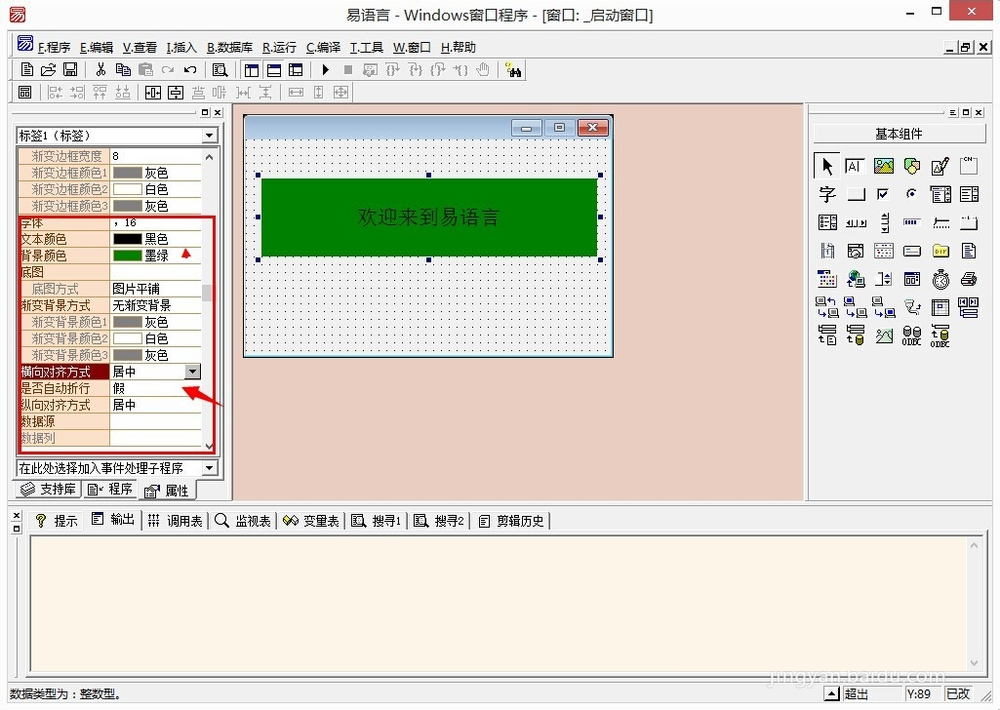Image resolution: width=1000 pixels, height=710 pixels.
Task: Click the property list scroll-up arrow
Action: pyautogui.click(x=209, y=156)
